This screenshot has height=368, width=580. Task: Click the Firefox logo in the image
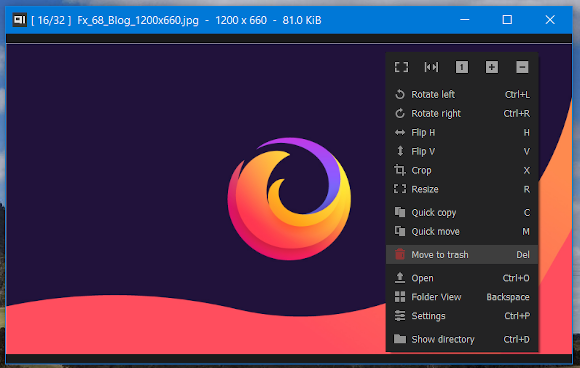(289, 199)
